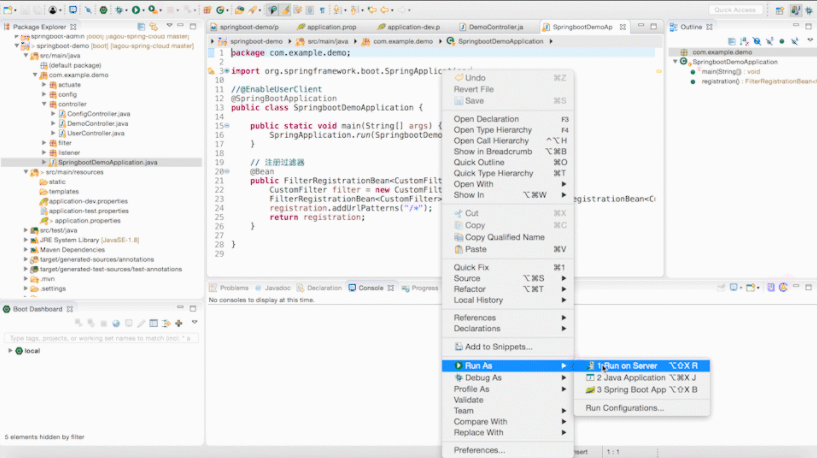Click the Quick Access search field
This screenshot has height=458, width=817.
pos(735,10)
